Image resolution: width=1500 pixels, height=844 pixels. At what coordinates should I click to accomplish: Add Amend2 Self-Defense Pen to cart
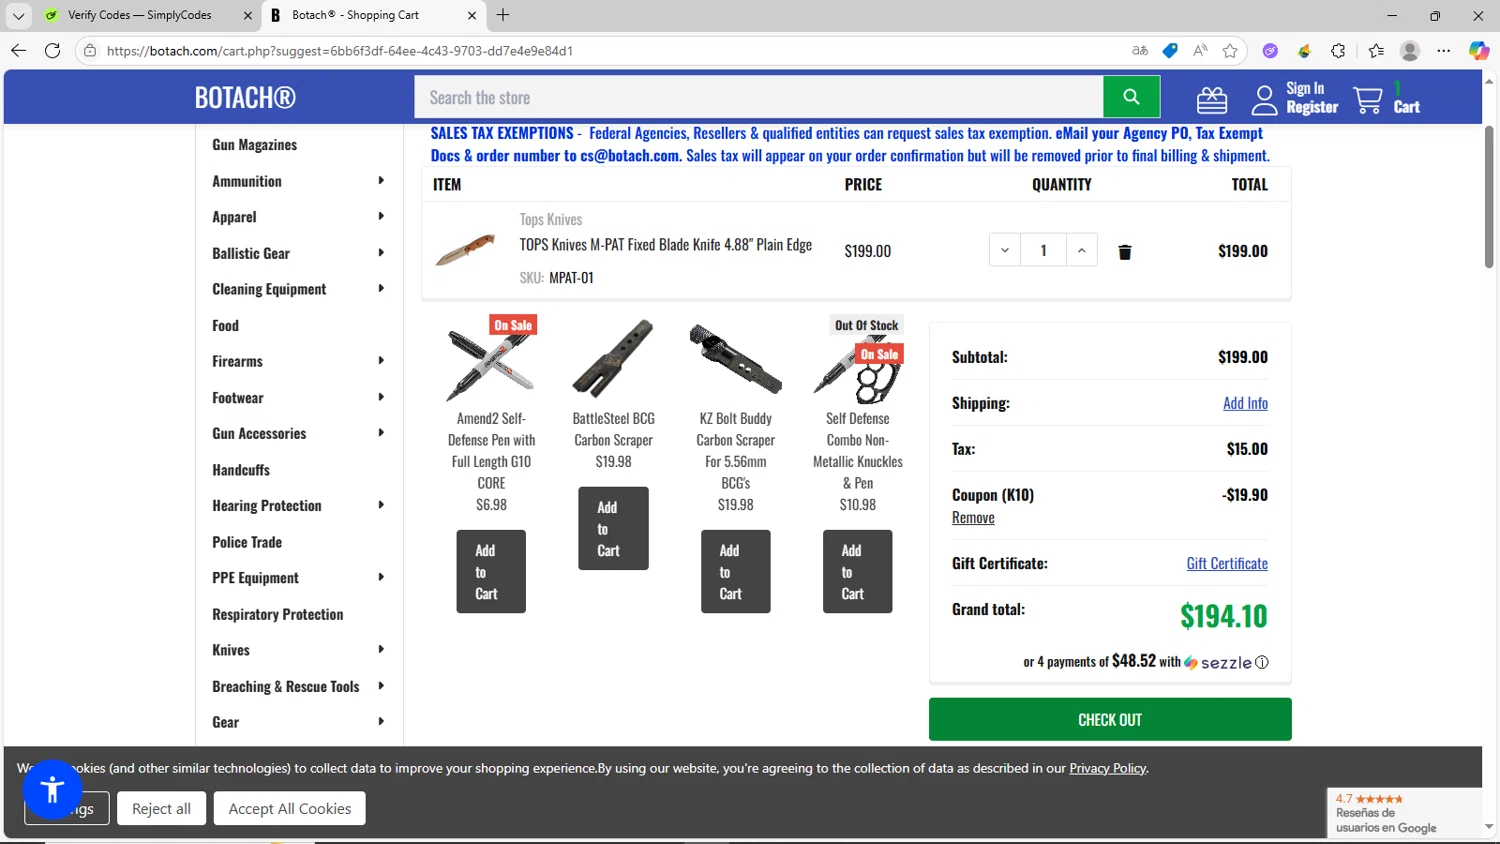(x=491, y=572)
